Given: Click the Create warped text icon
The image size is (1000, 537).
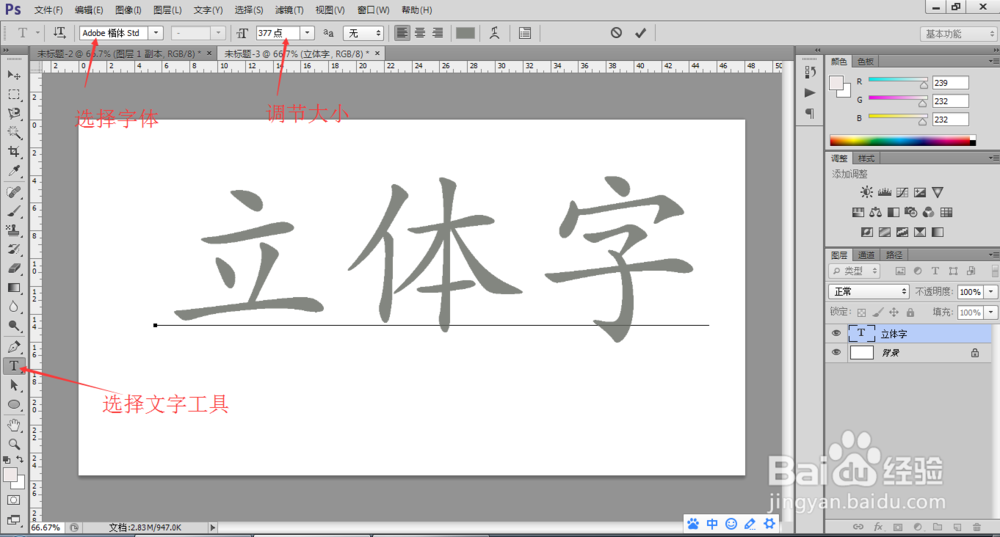Looking at the screenshot, I should [494, 33].
